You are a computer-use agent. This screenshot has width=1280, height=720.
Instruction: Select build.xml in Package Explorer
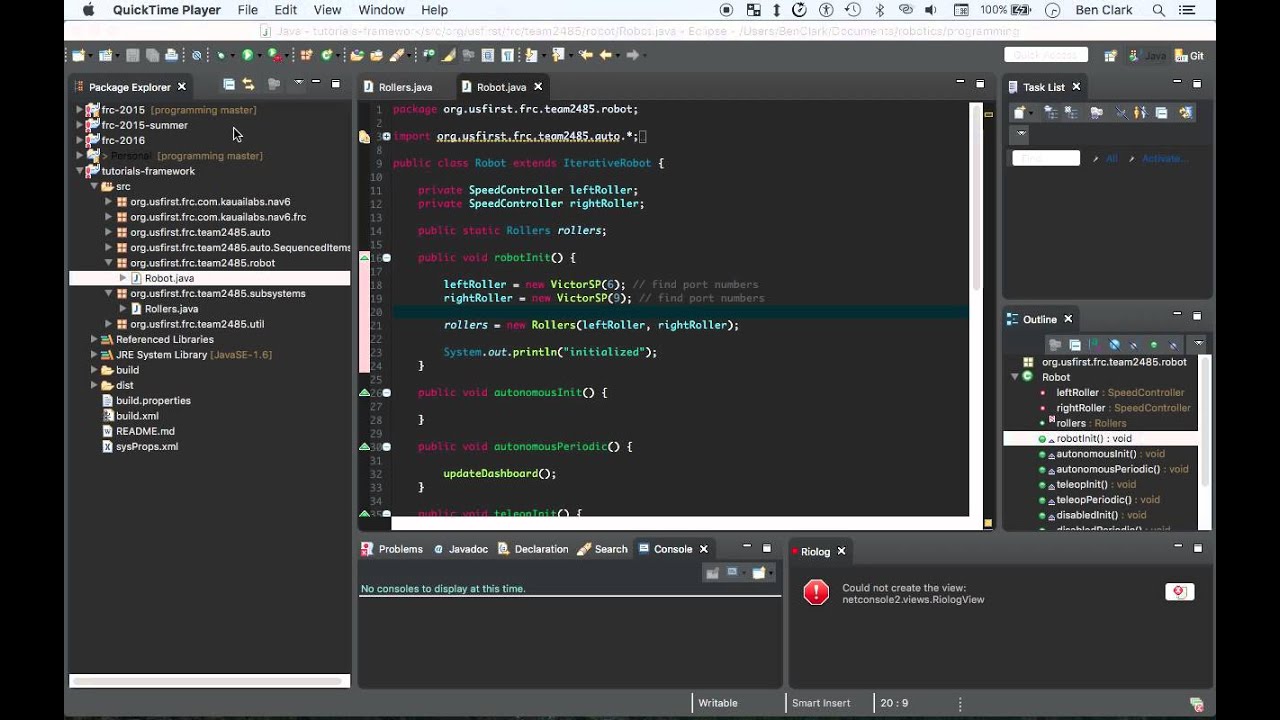pos(137,416)
